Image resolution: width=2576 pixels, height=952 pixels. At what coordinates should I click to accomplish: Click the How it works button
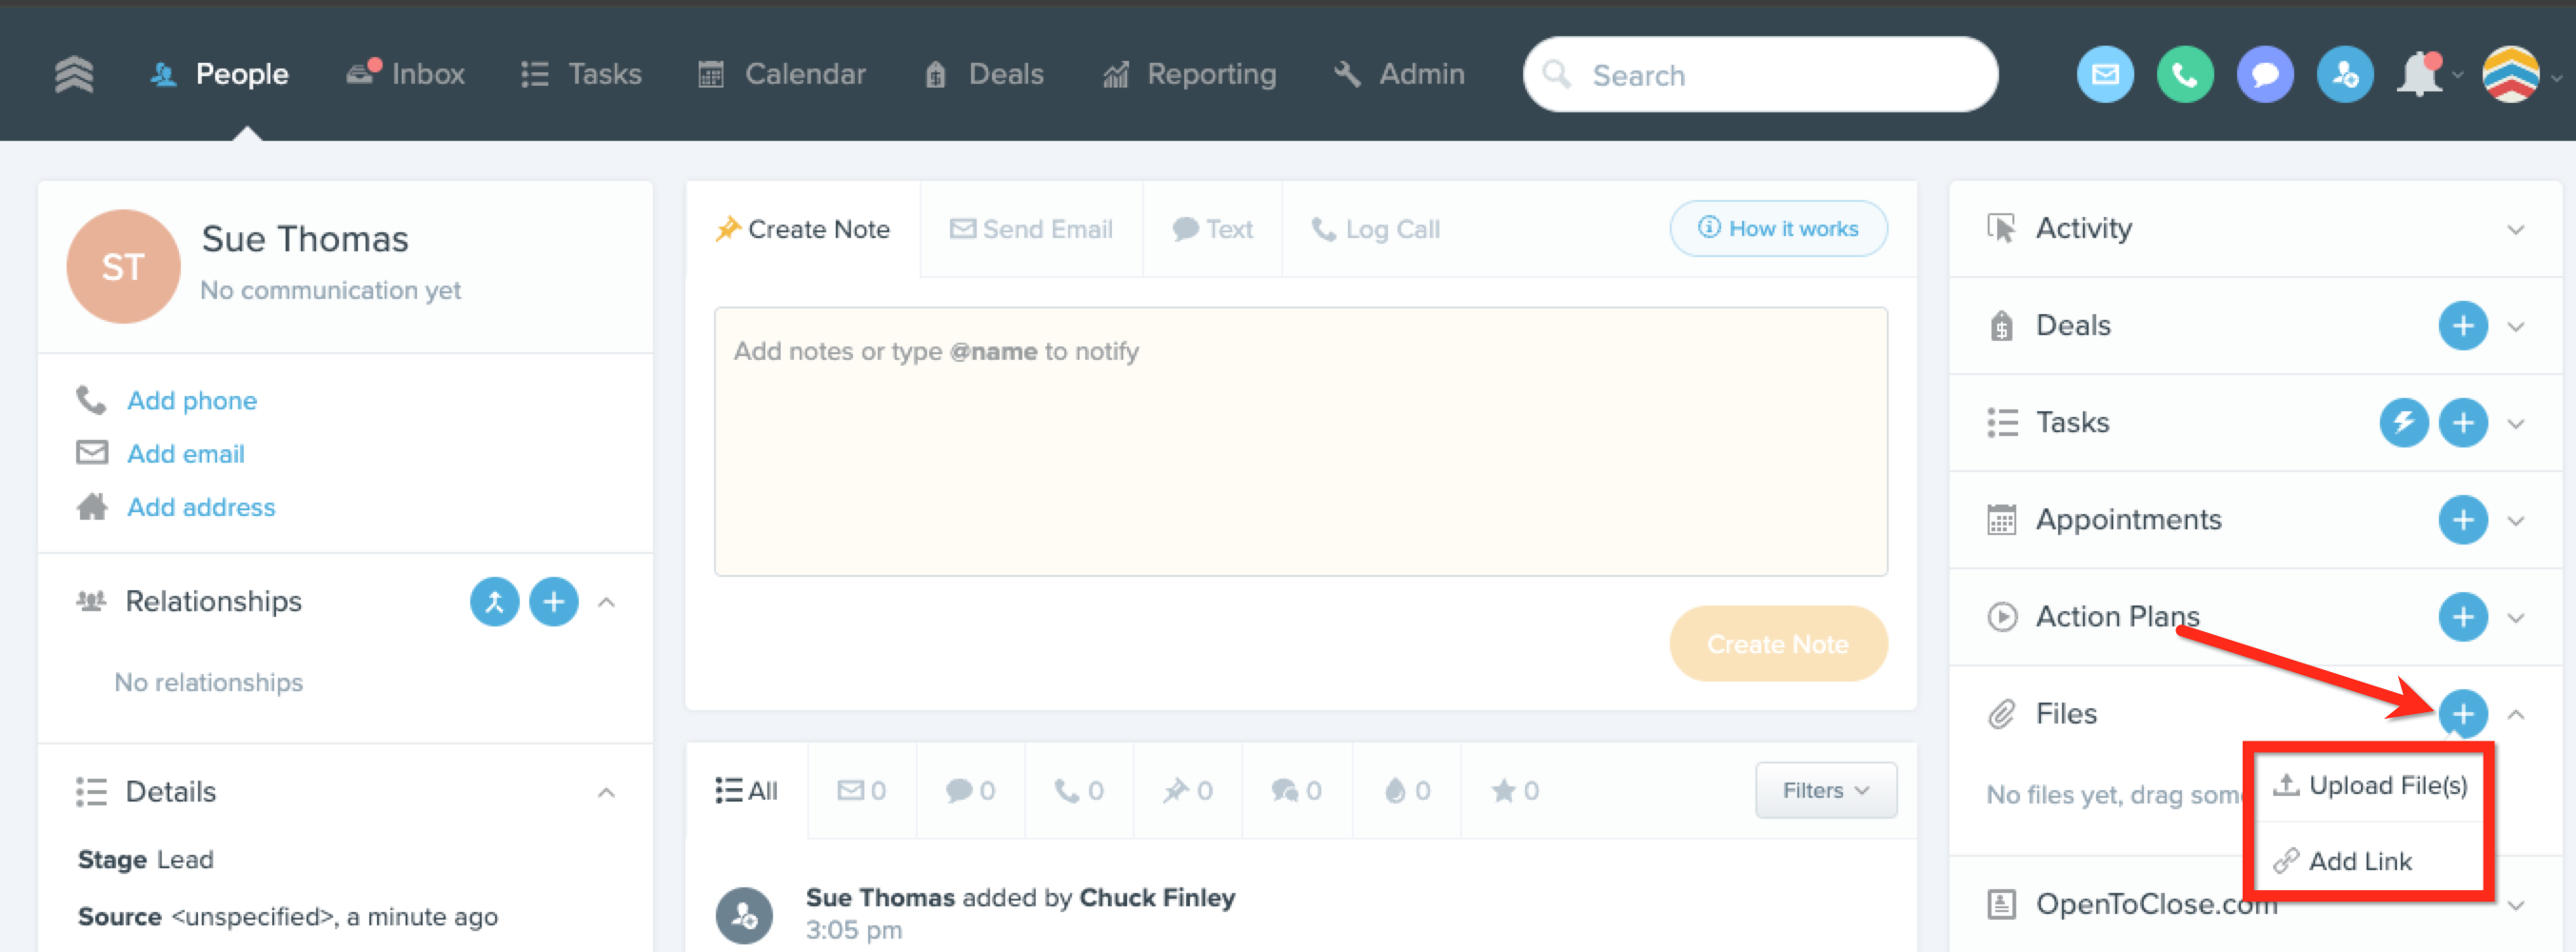[1778, 229]
